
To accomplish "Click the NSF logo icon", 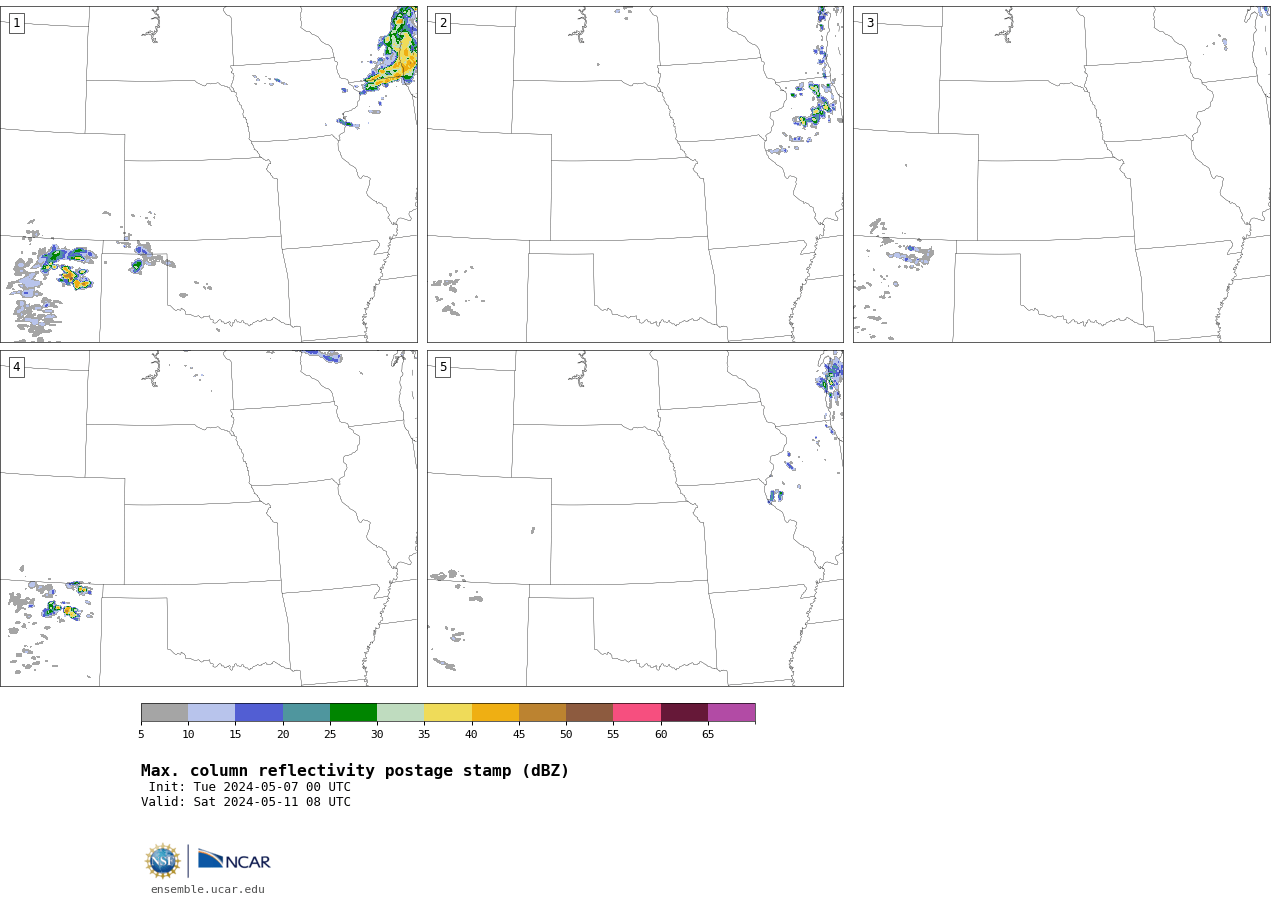I will 163,861.
